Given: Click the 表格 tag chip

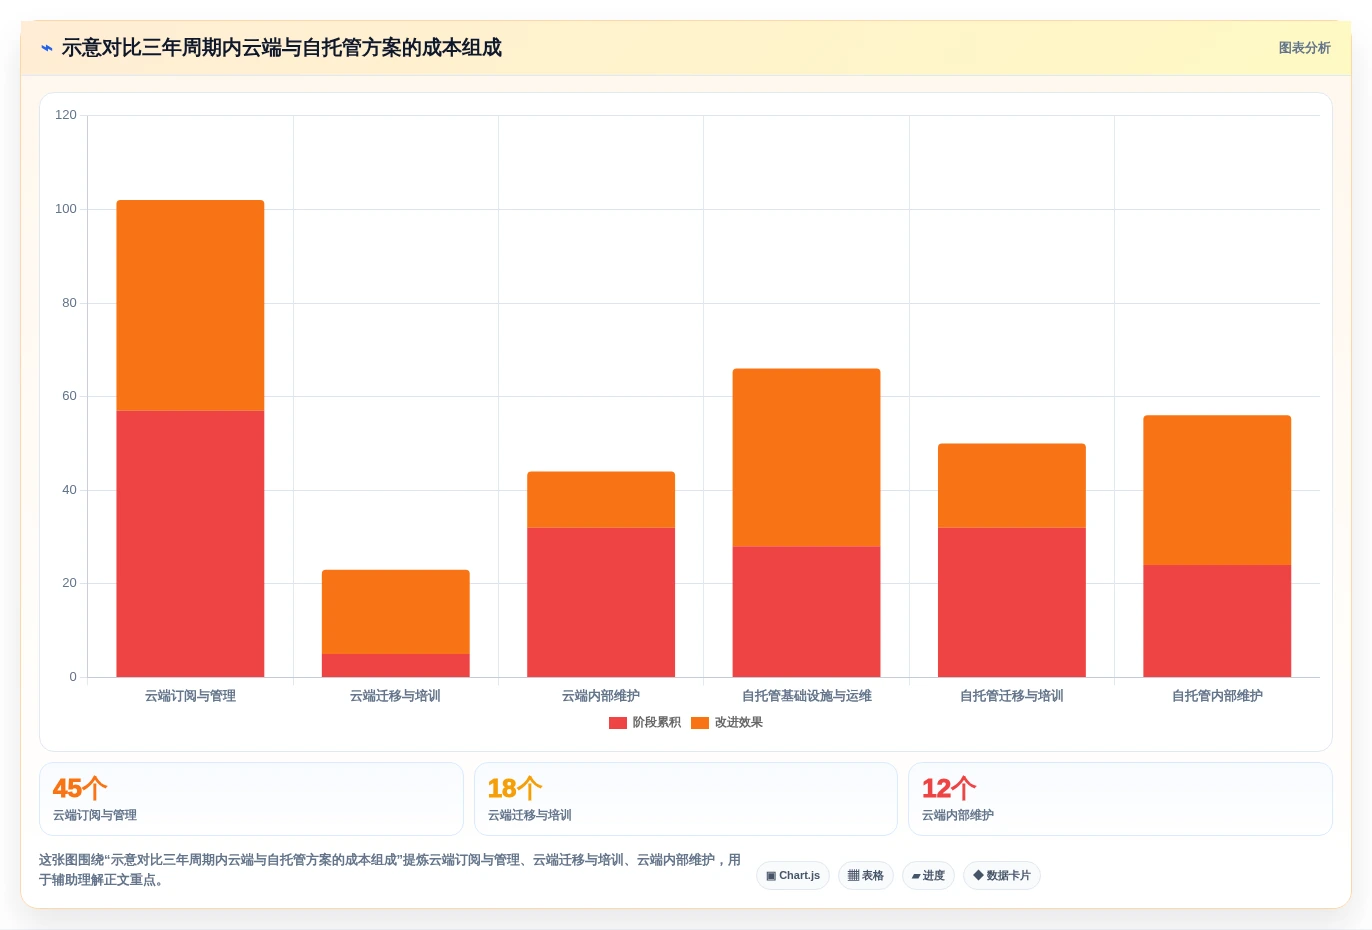Looking at the screenshot, I should coord(866,876).
